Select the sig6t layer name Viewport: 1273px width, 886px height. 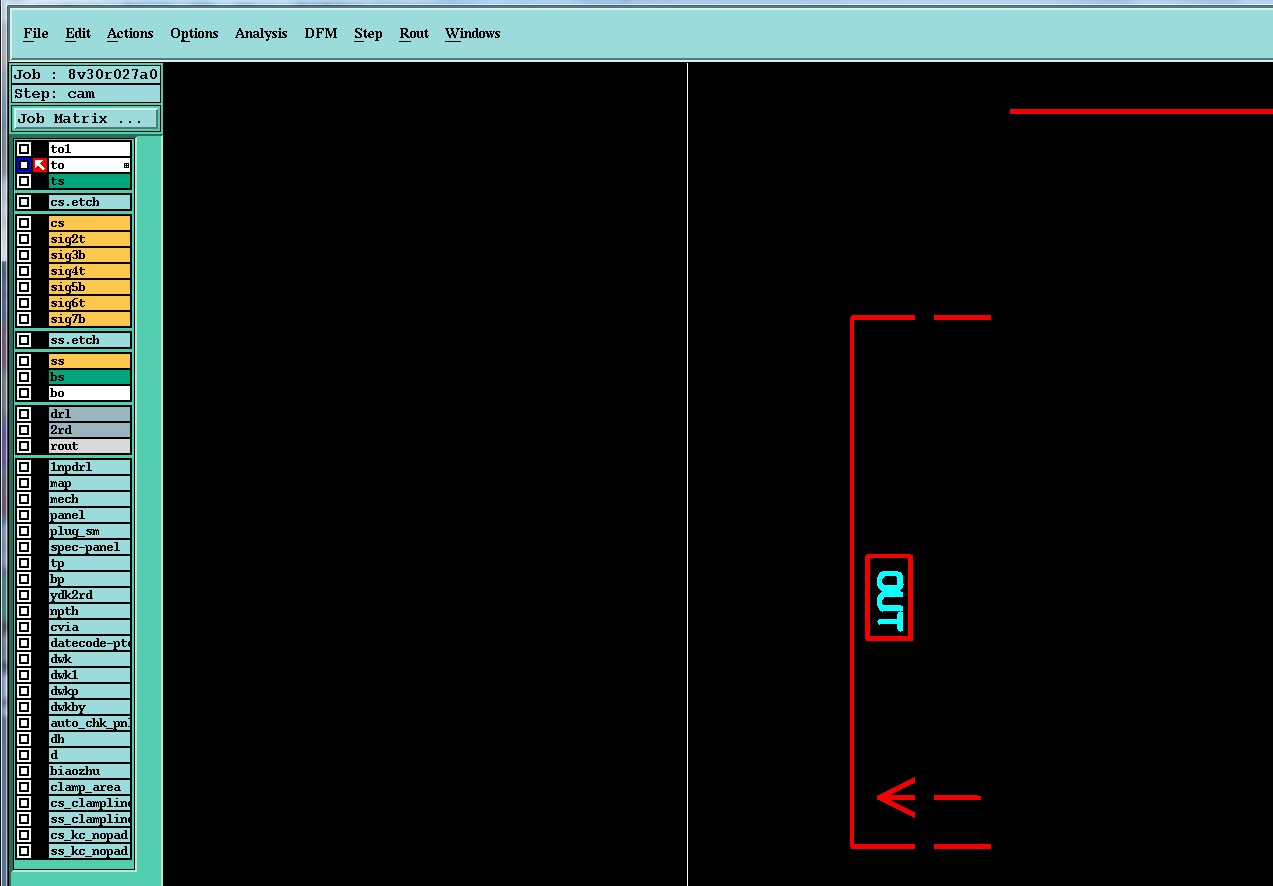(90, 303)
